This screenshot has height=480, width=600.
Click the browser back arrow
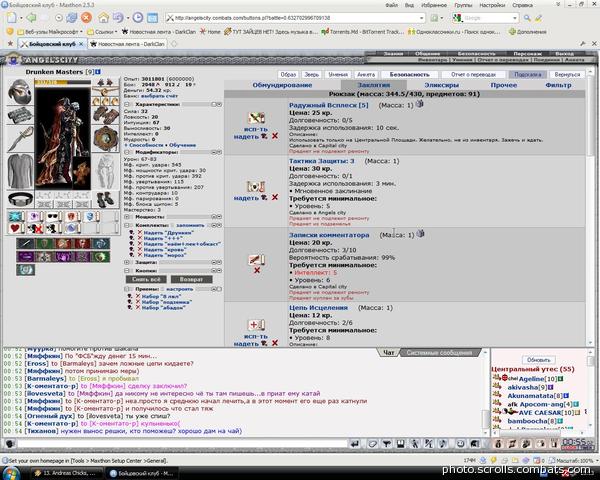(x=31, y=18)
